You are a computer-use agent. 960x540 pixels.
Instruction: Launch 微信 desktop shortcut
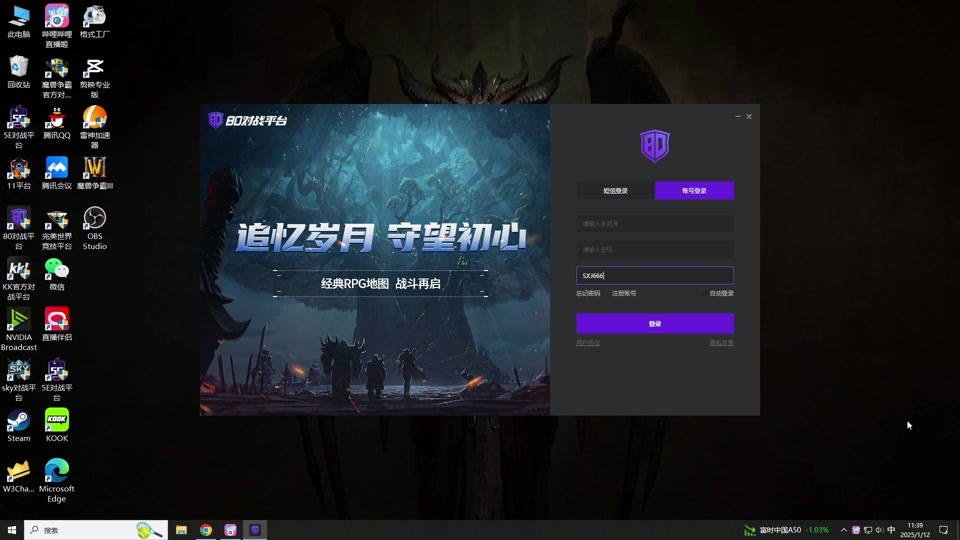click(56, 274)
